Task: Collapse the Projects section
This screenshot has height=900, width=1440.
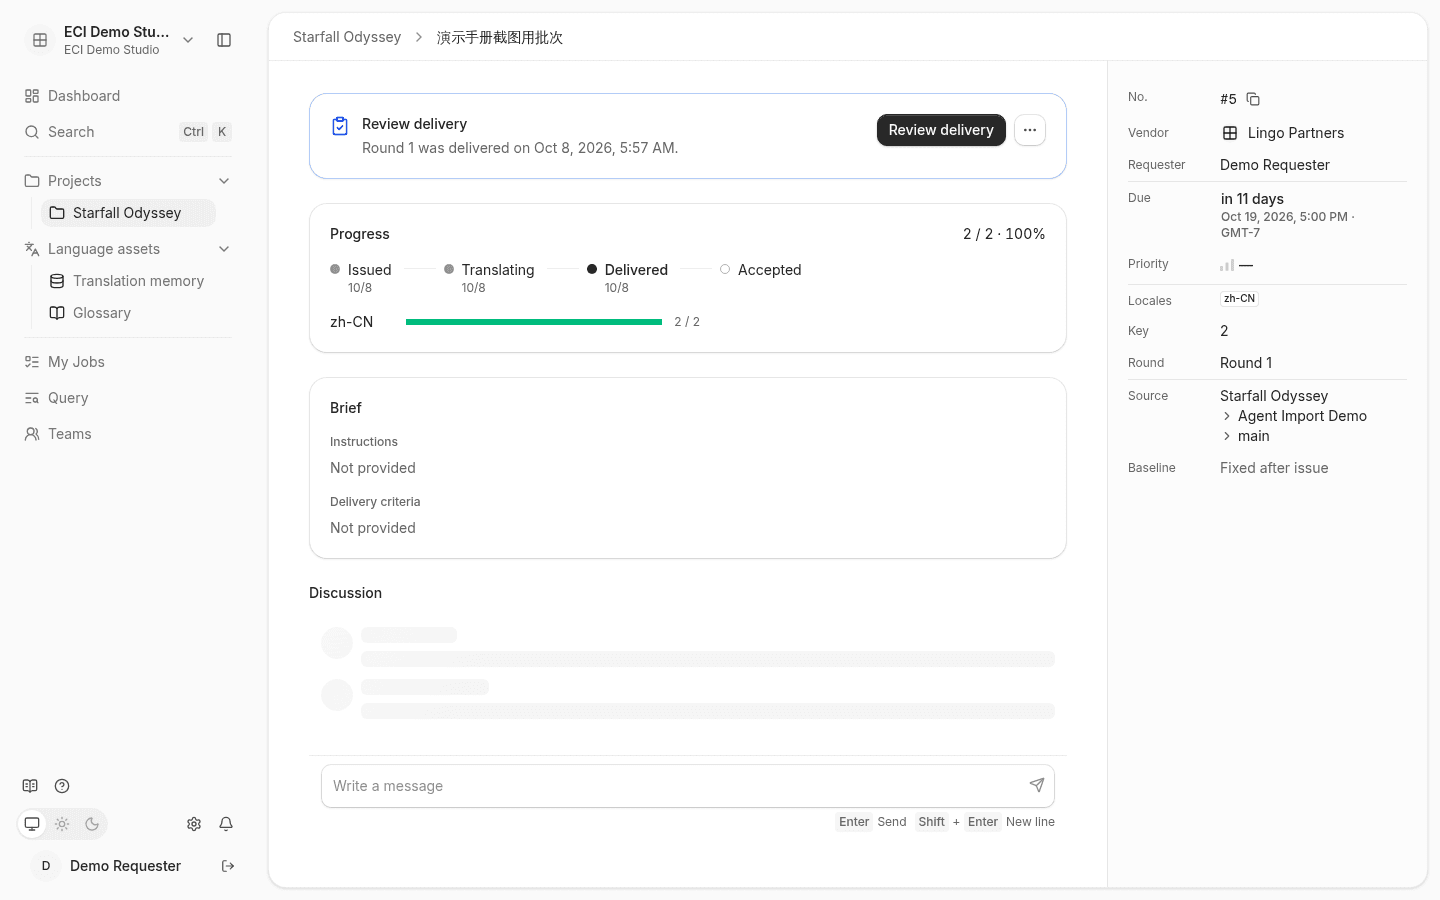Action: pyautogui.click(x=224, y=181)
